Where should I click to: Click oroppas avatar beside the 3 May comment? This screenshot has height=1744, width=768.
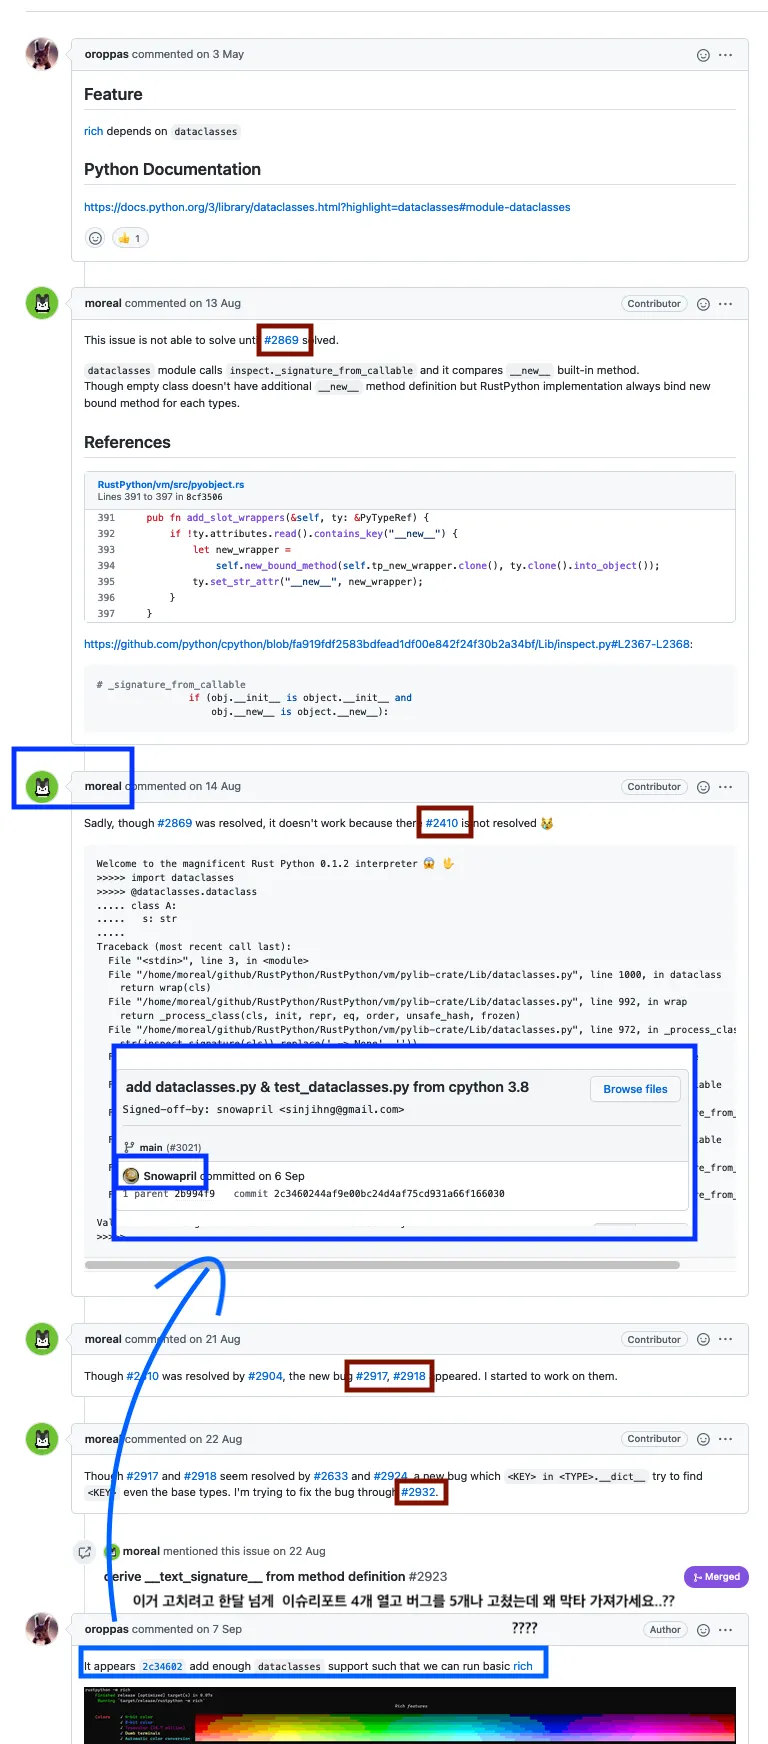[42, 54]
